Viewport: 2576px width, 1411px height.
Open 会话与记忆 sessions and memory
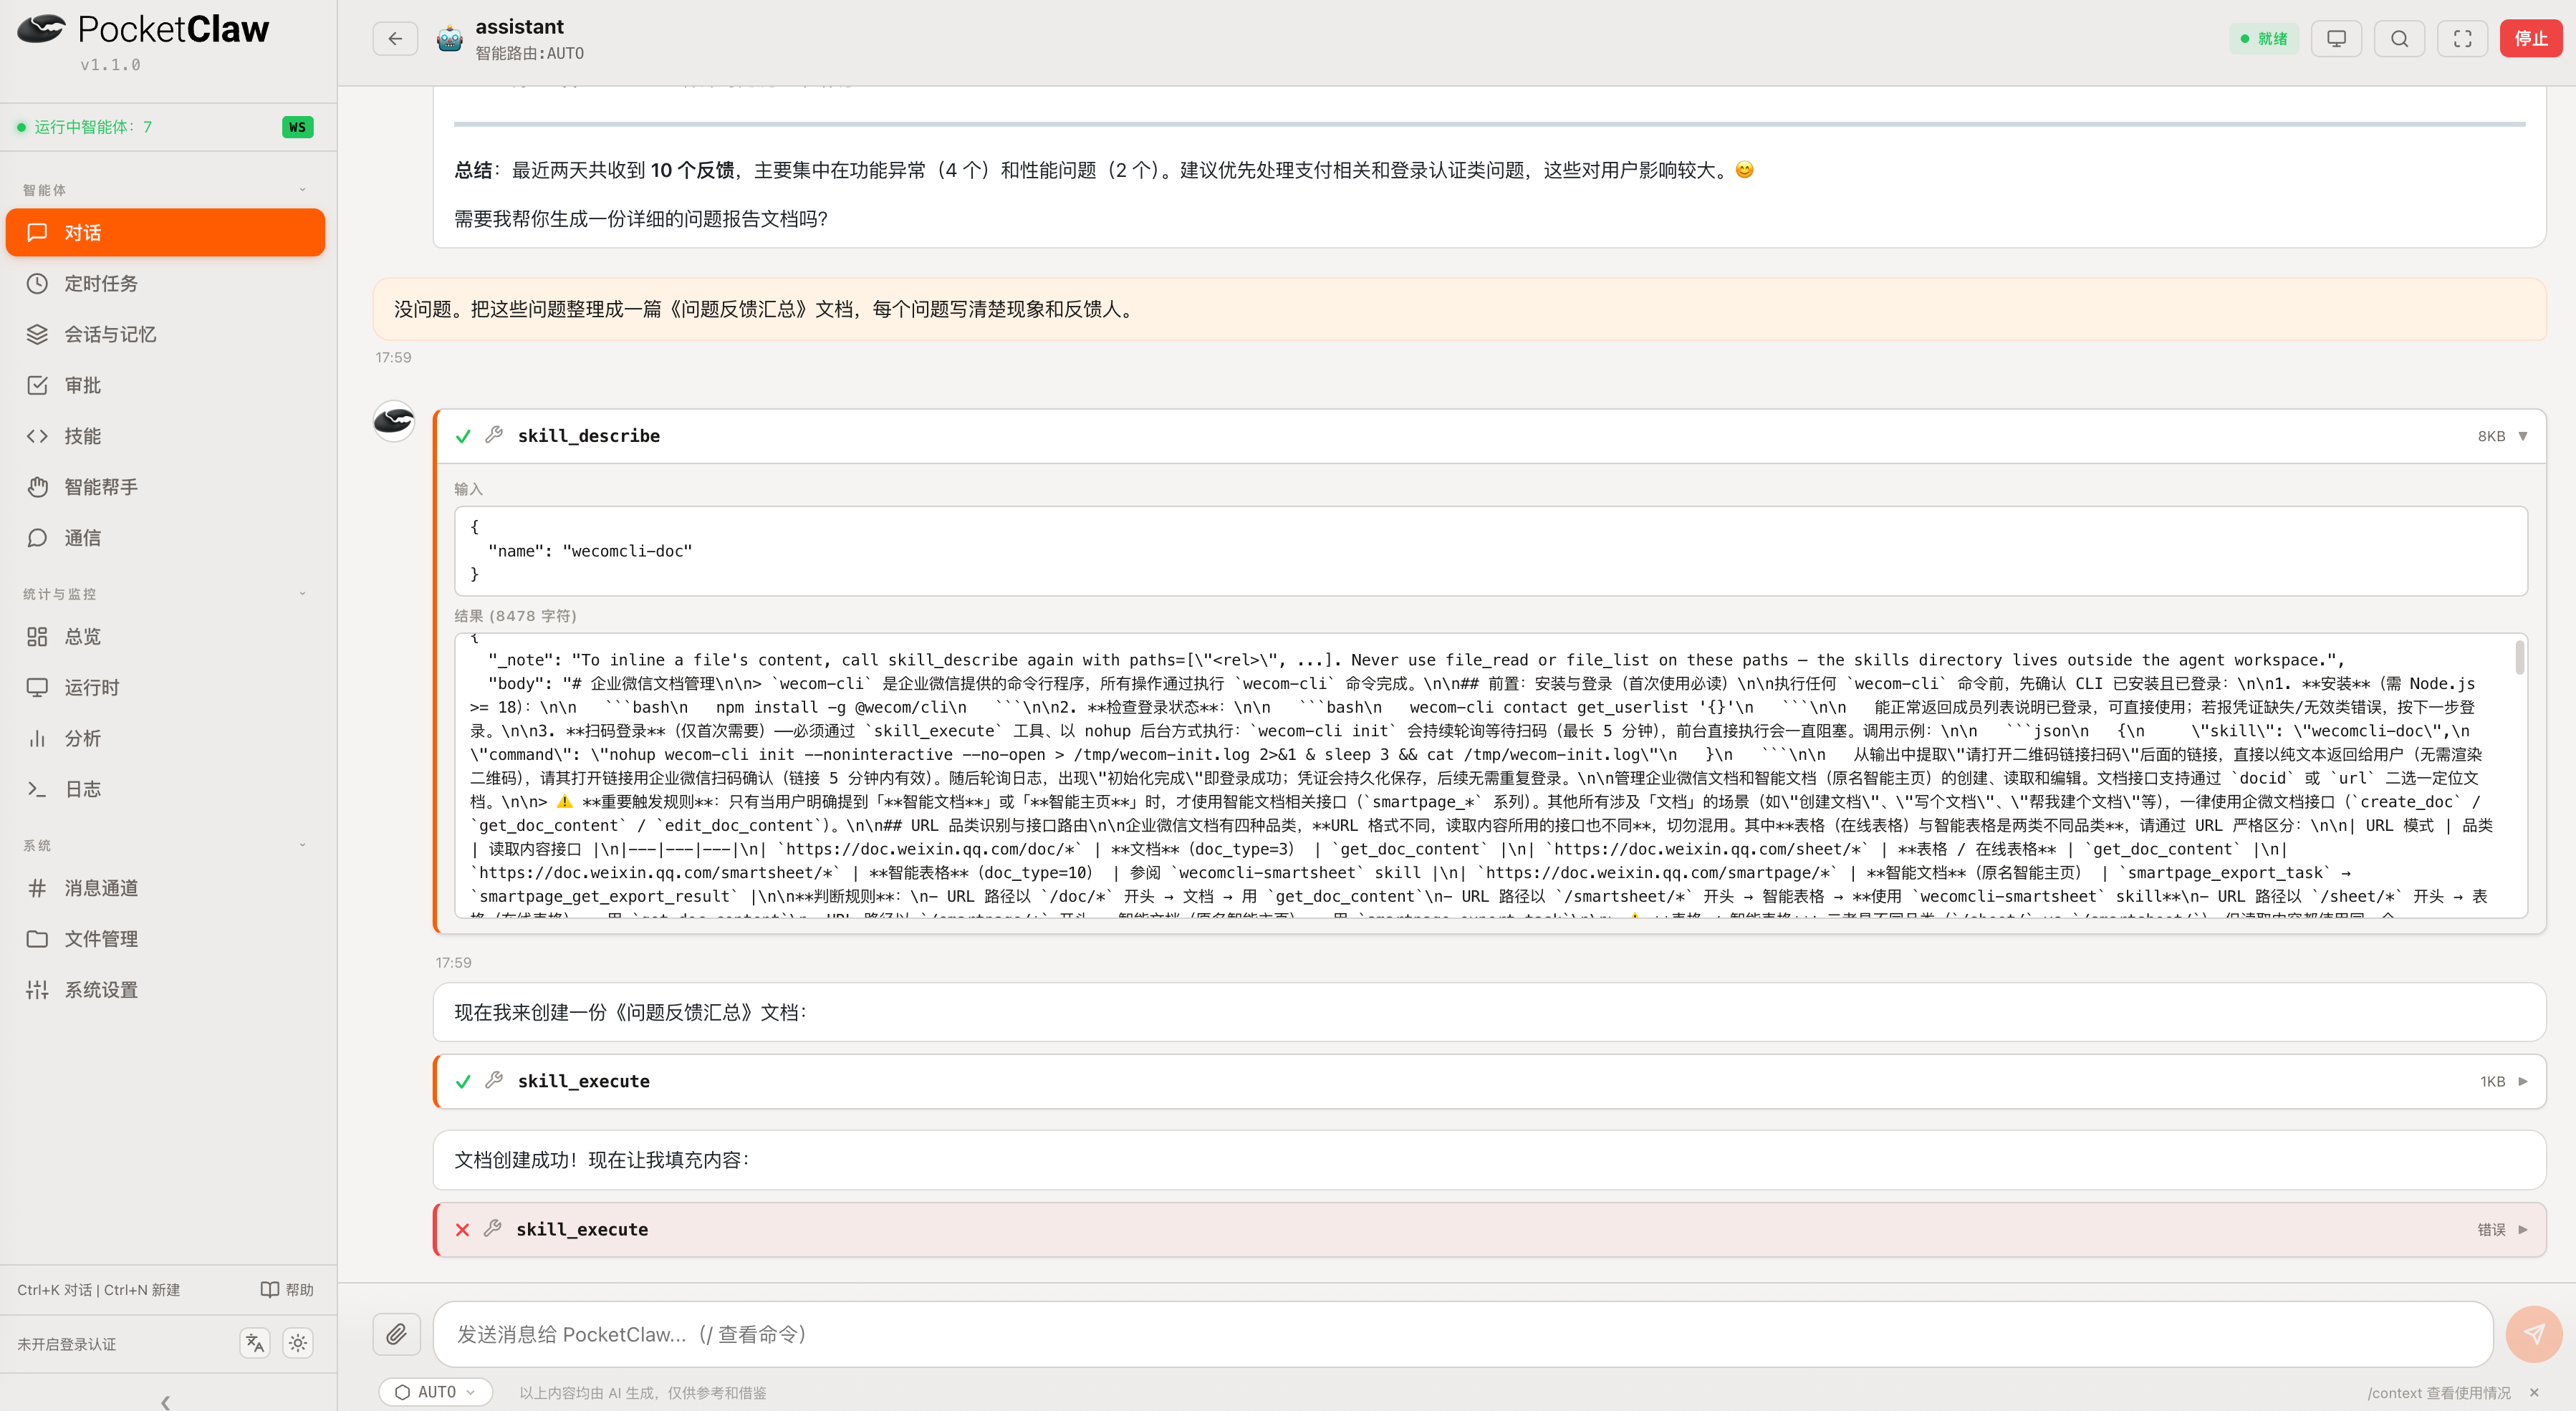pos(166,334)
